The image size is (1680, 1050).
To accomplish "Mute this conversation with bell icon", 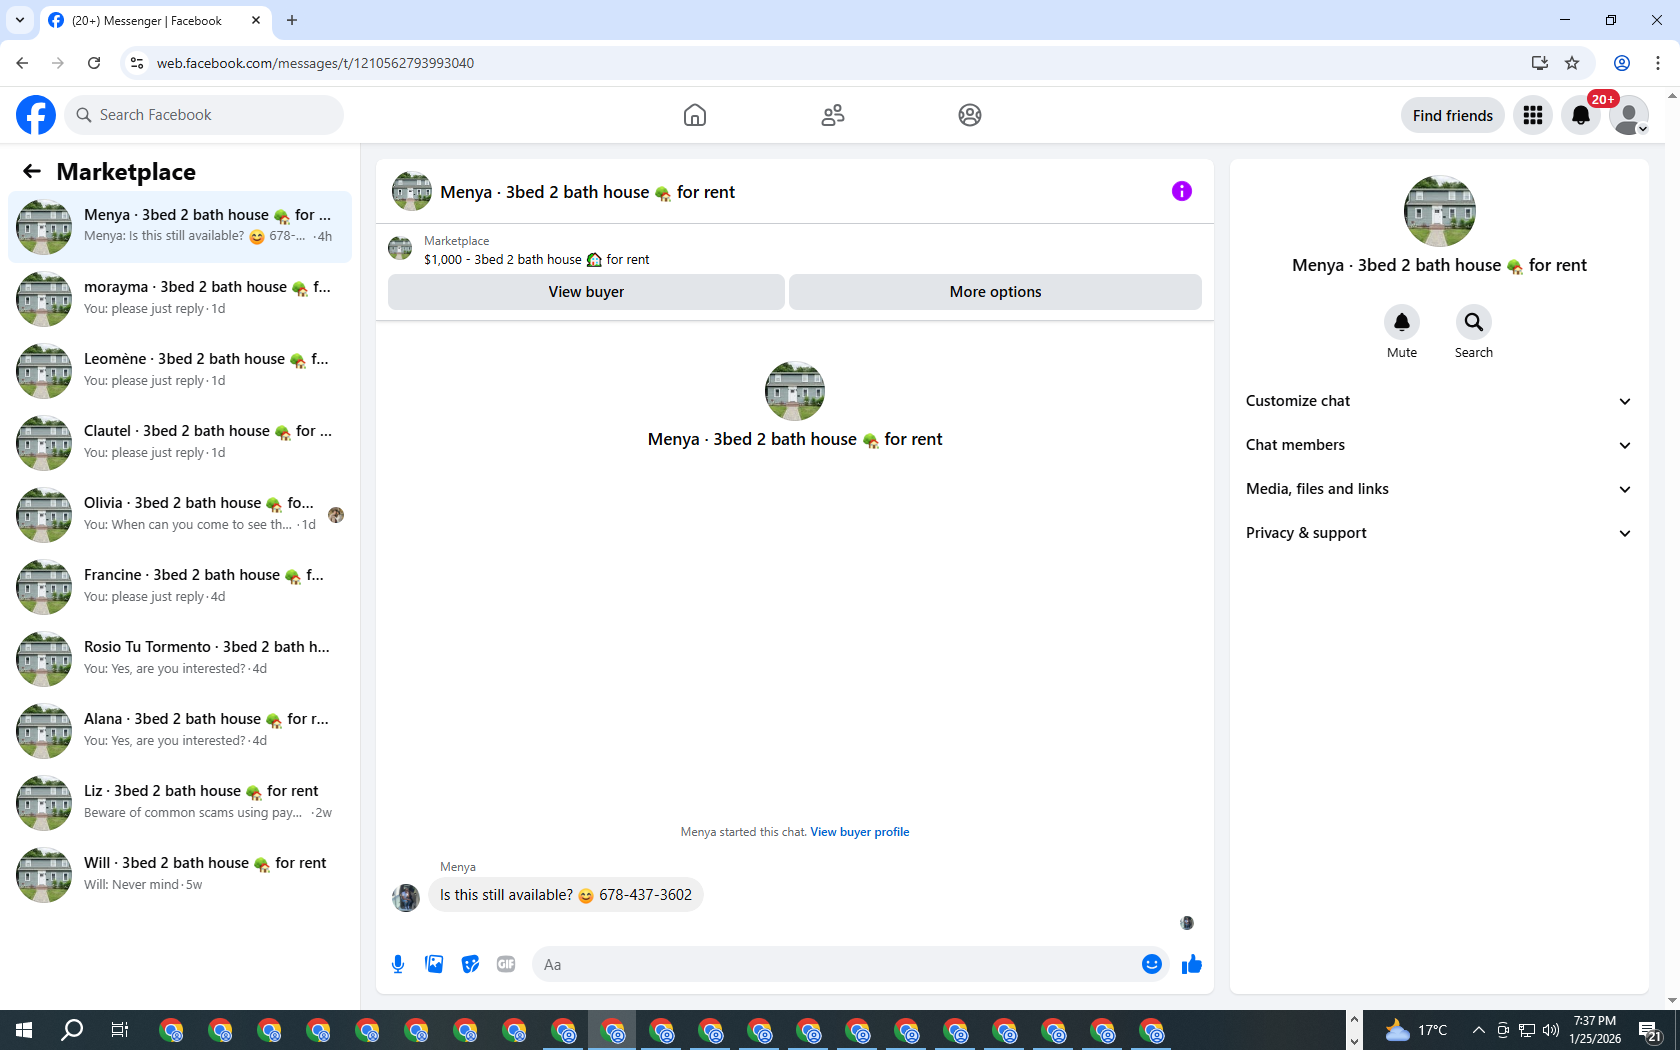I will click(x=1402, y=322).
